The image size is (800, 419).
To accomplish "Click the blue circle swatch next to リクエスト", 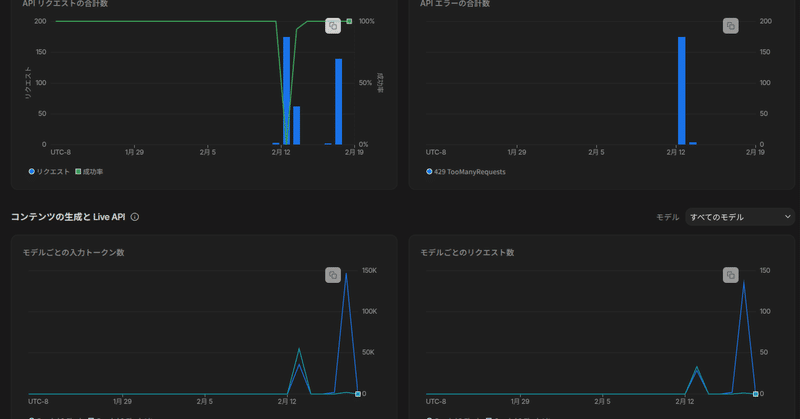I will point(32,171).
